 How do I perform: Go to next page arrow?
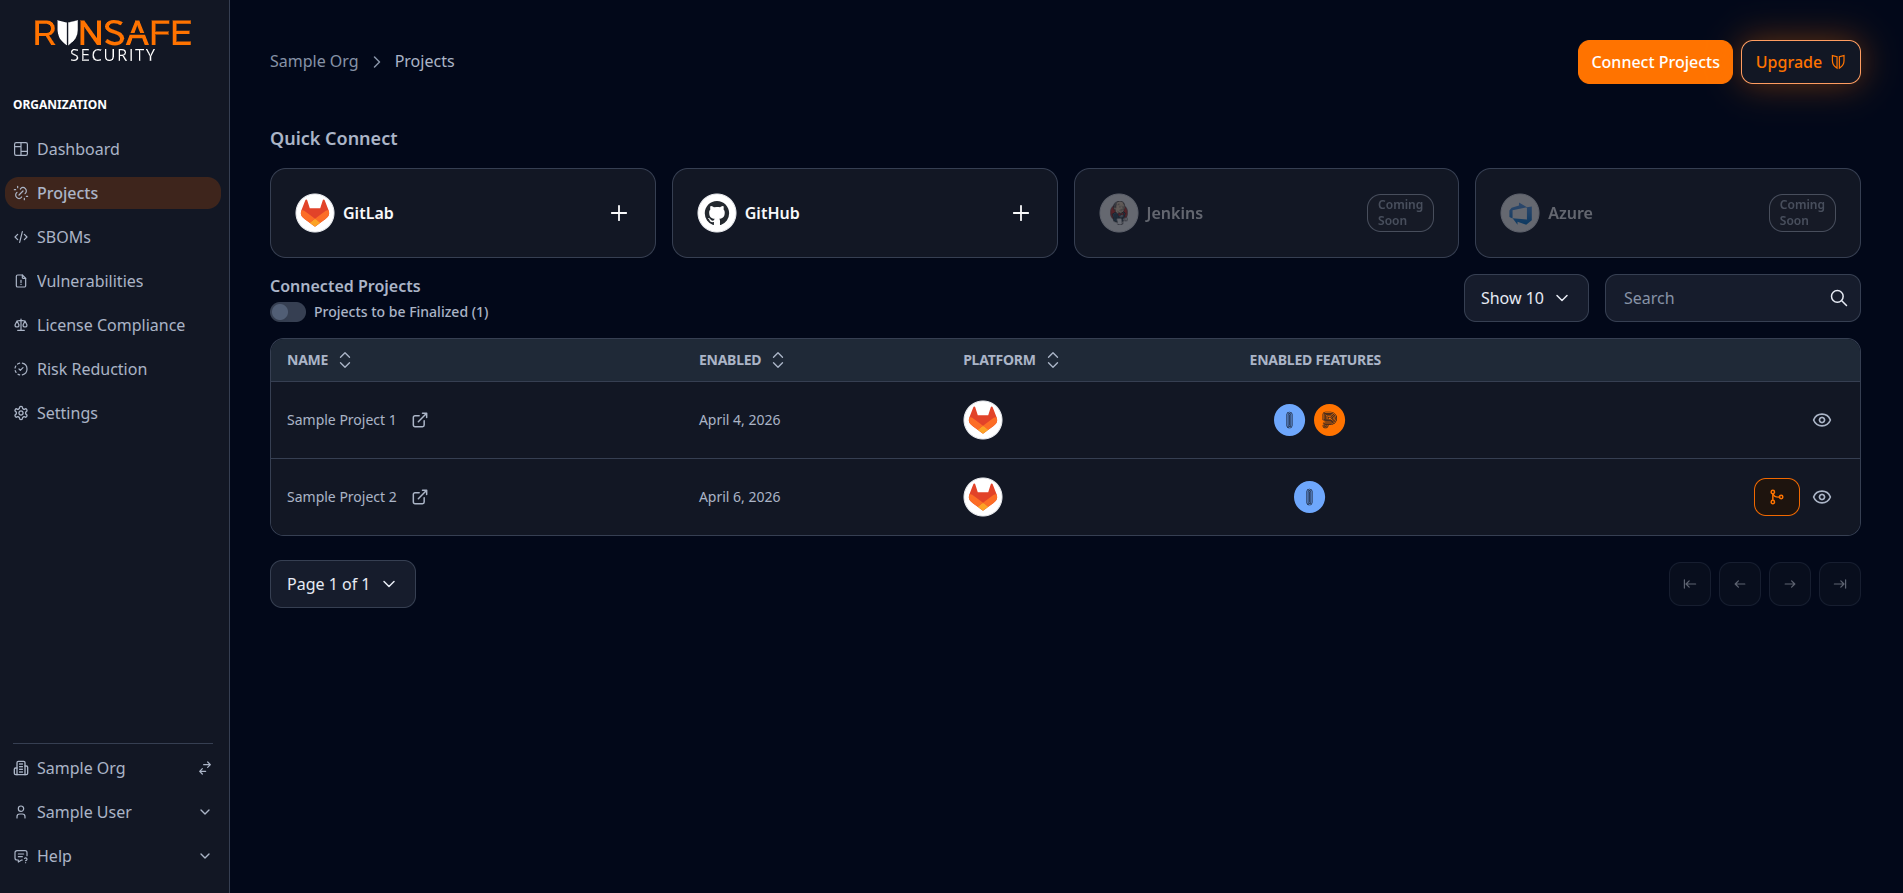pyautogui.click(x=1790, y=584)
